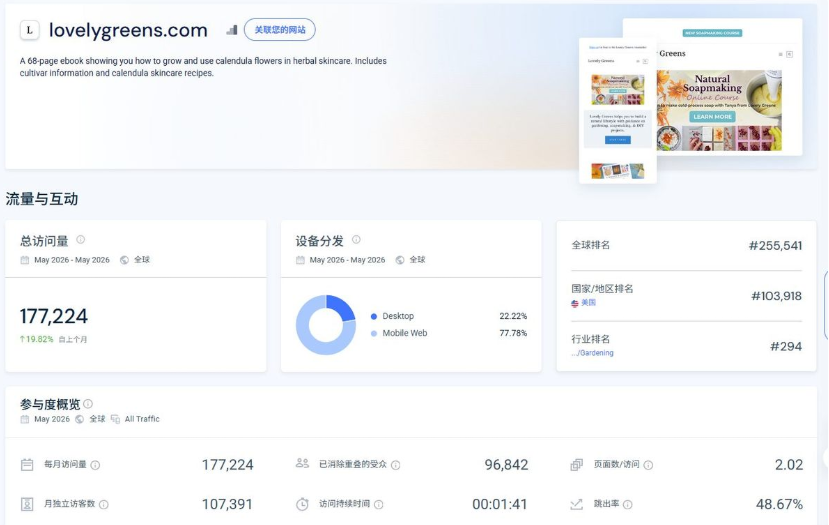This screenshot has width=829, height=525.
Task: Click the mobile site preview thumbnail
Action: 618,110
